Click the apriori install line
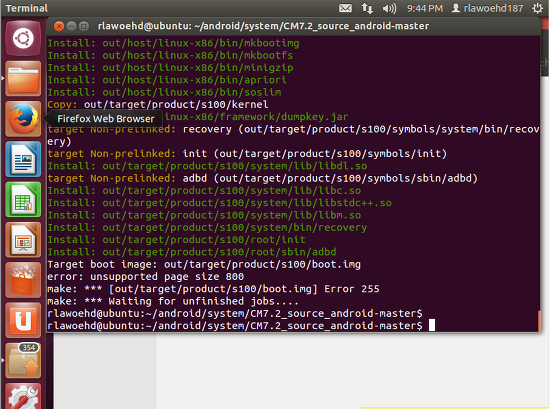 [167, 80]
